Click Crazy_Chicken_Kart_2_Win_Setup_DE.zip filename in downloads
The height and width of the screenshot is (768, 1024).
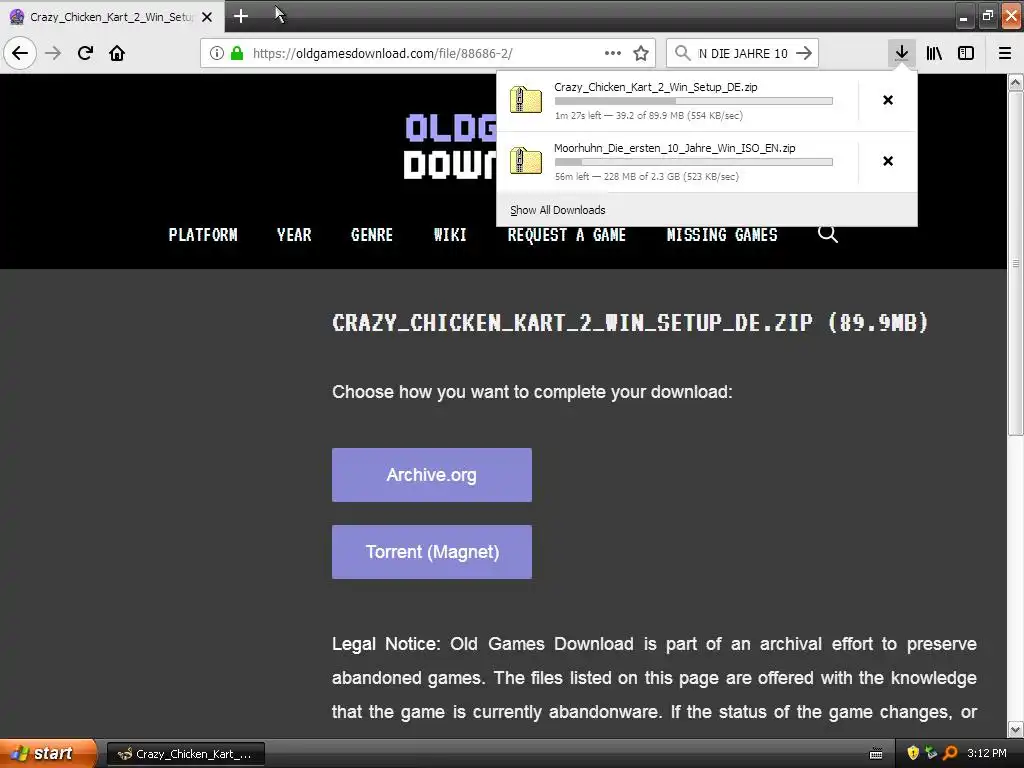point(656,87)
